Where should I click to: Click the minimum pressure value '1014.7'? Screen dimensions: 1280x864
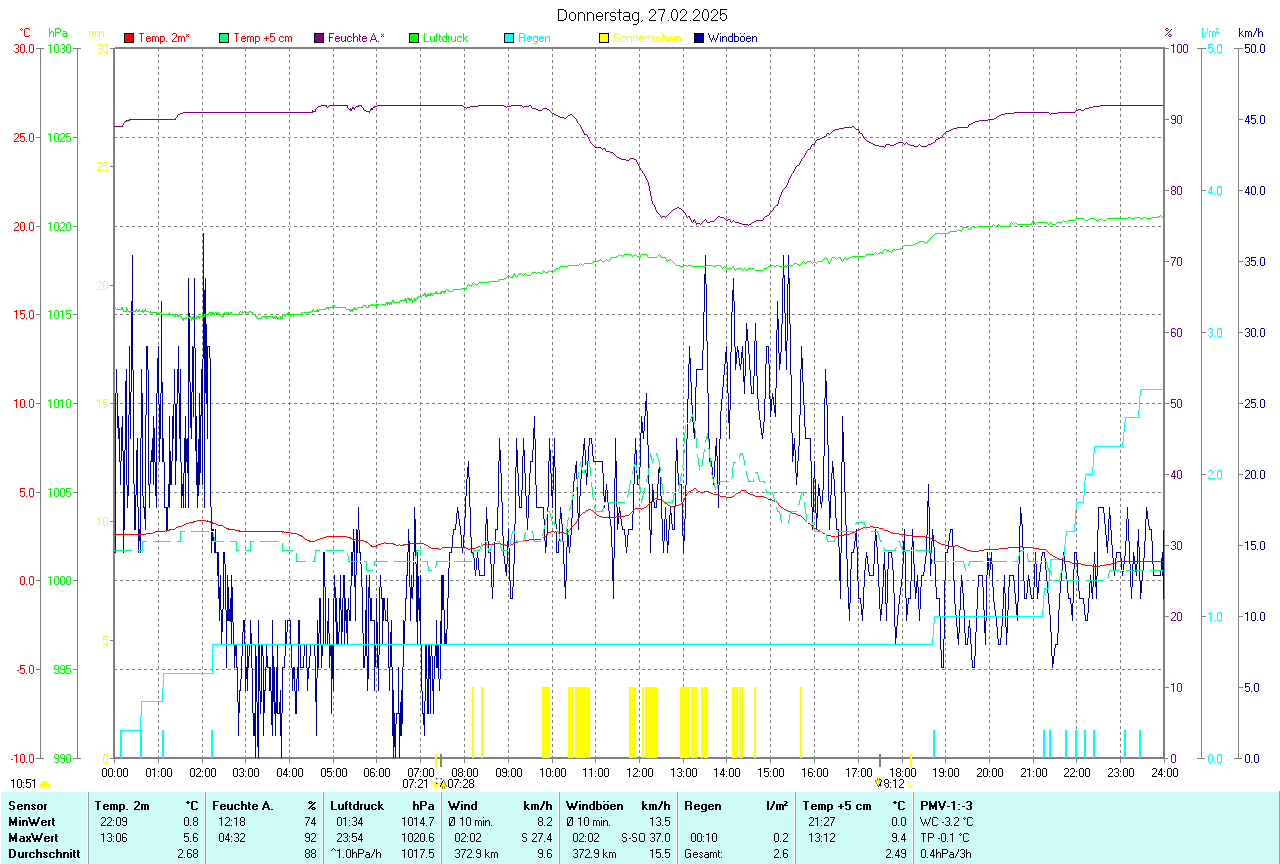tap(417, 821)
